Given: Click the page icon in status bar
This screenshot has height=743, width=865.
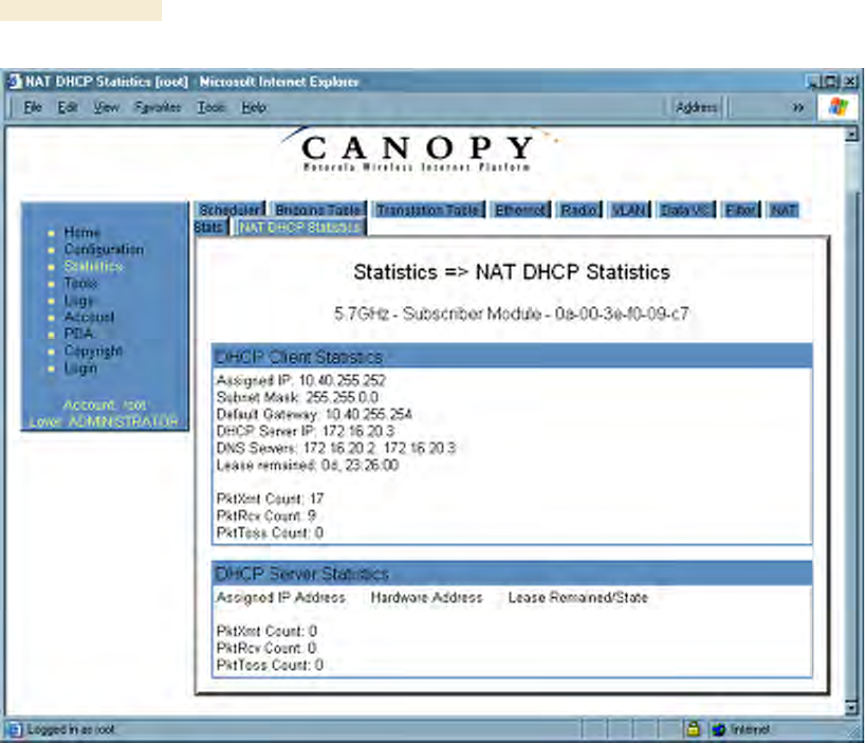Looking at the screenshot, I should tap(15, 730).
